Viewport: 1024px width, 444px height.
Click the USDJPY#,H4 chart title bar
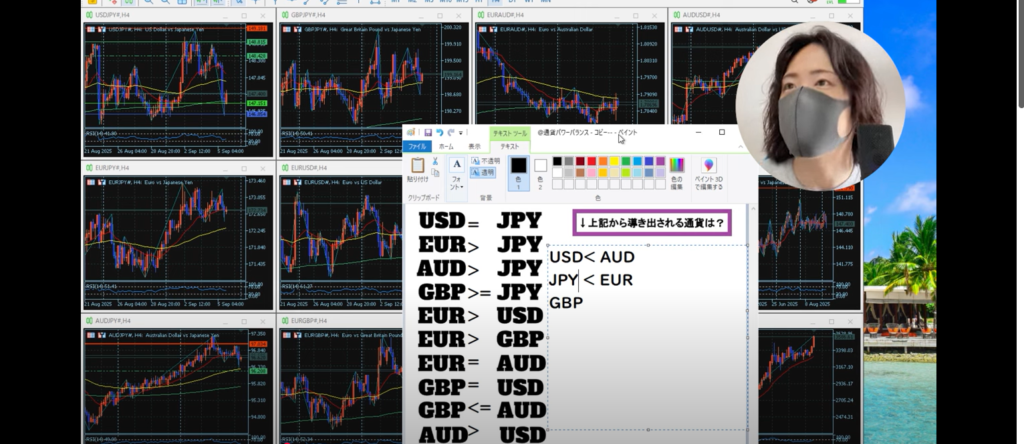click(178, 15)
